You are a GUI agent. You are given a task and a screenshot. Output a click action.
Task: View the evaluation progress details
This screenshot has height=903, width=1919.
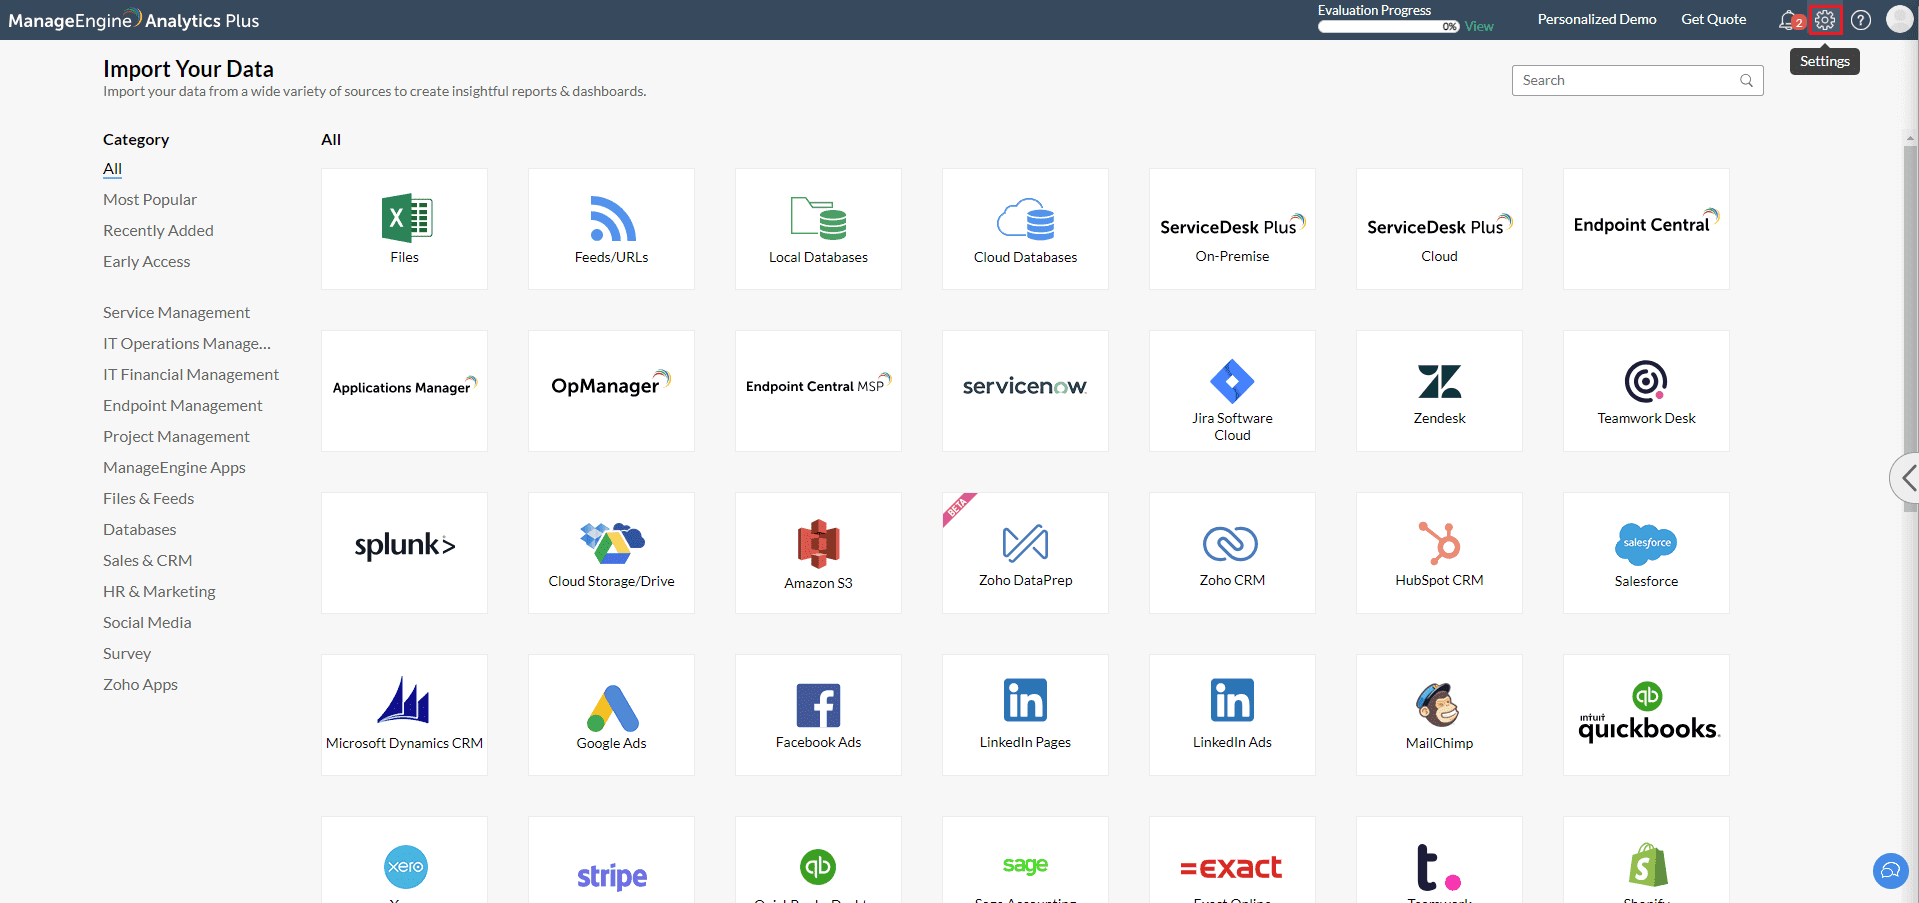point(1479,27)
